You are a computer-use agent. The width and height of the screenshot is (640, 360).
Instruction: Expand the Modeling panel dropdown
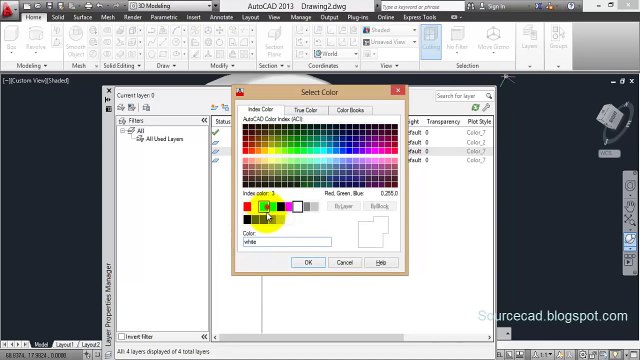32,66
